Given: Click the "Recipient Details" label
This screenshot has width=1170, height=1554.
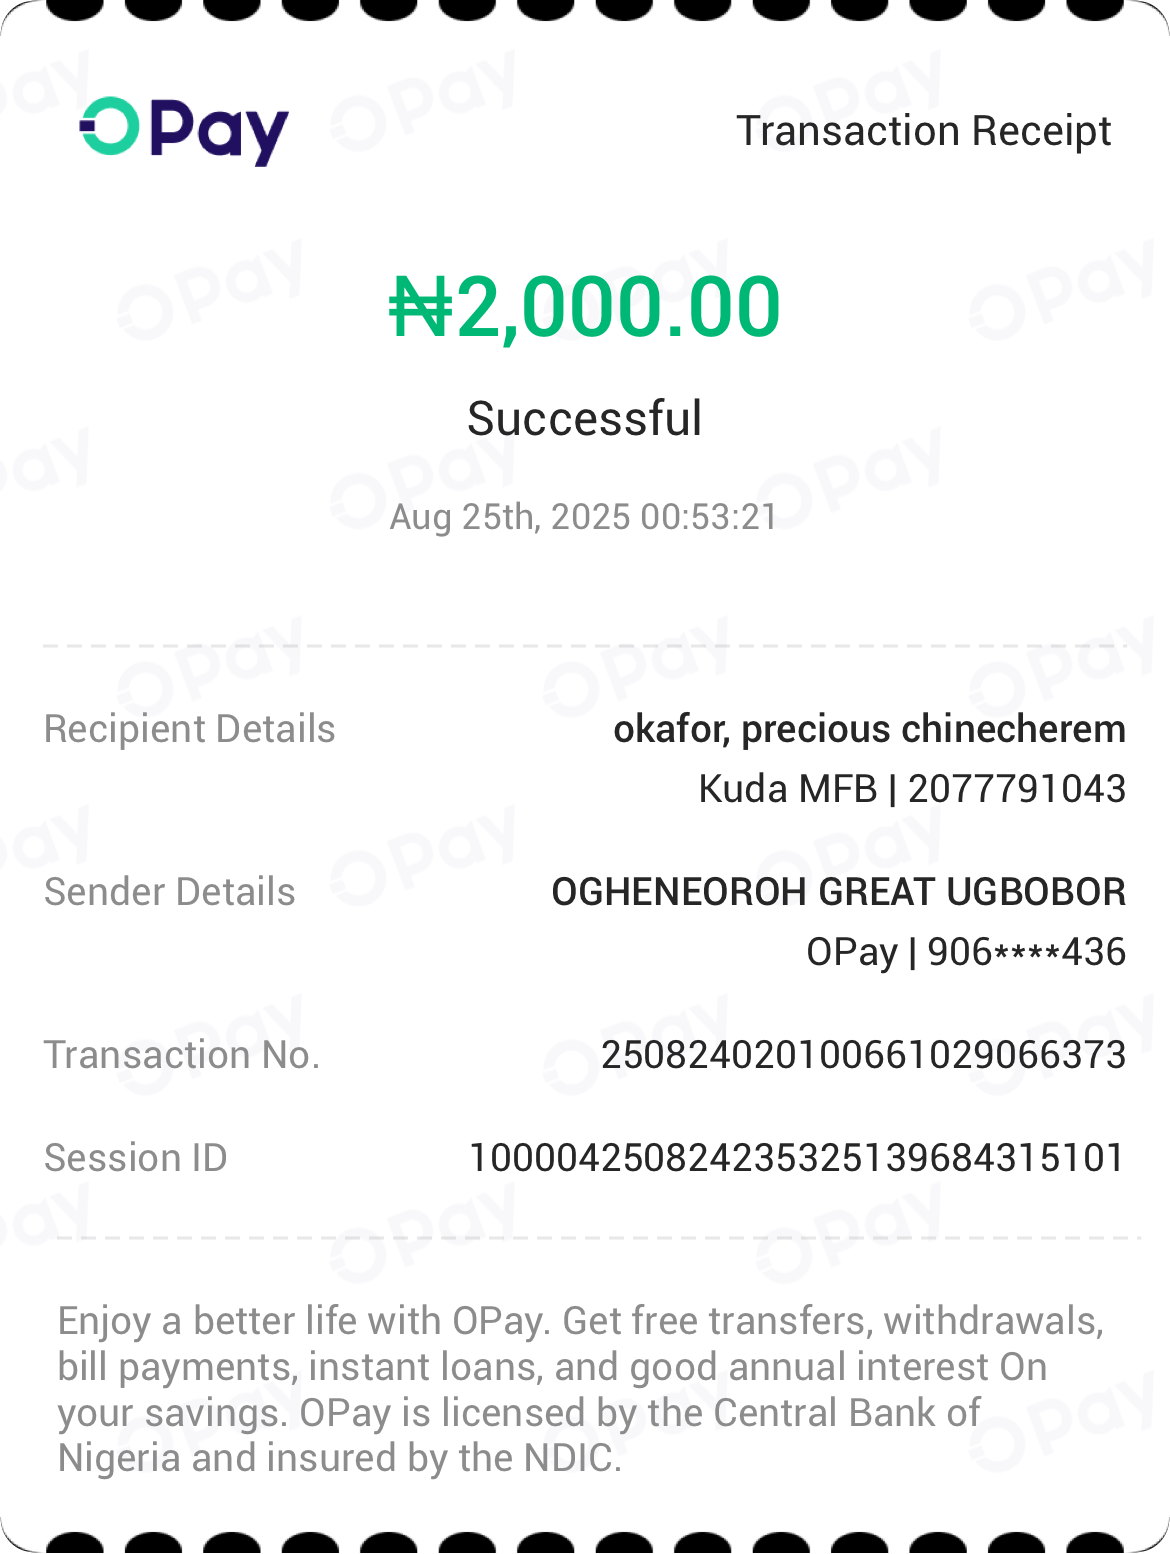Looking at the screenshot, I should [190, 729].
